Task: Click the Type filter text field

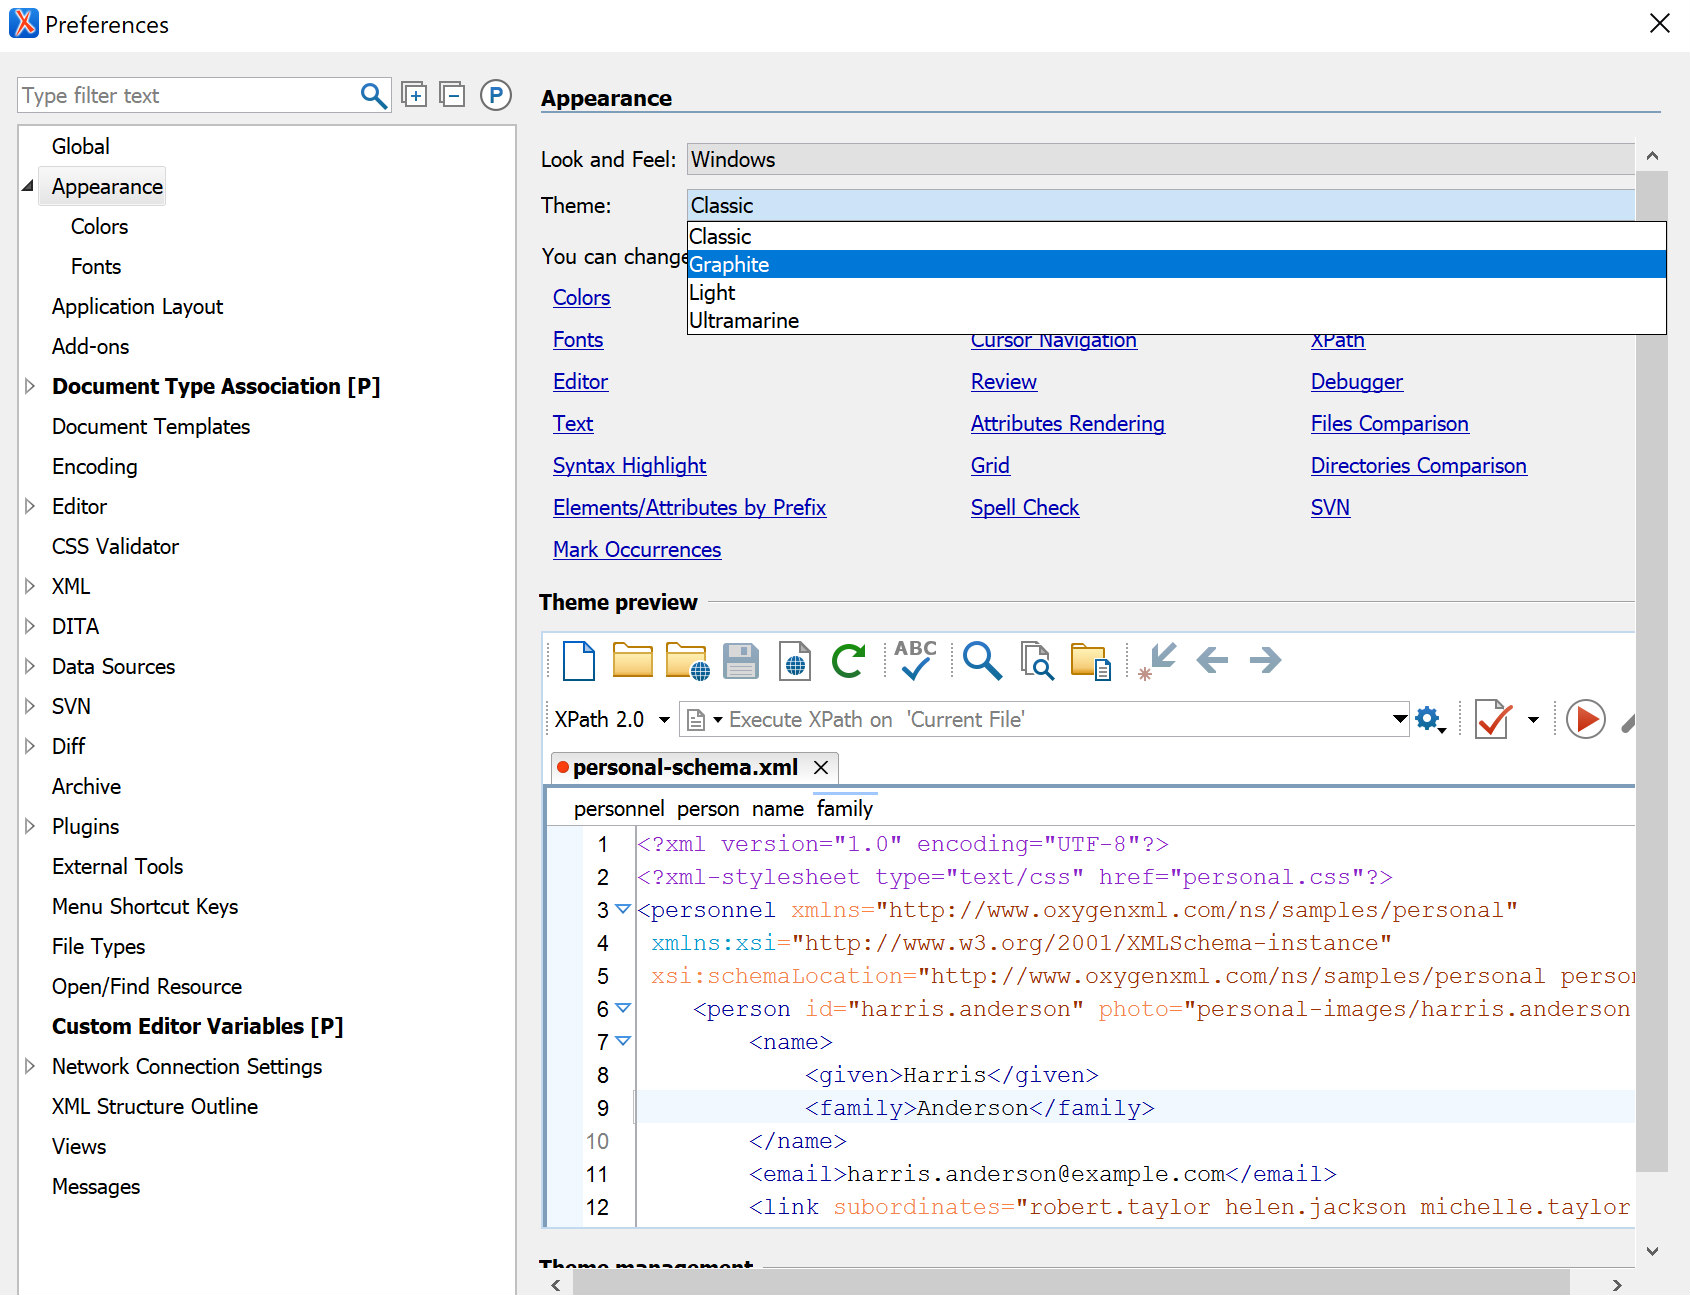Action: [188, 96]
